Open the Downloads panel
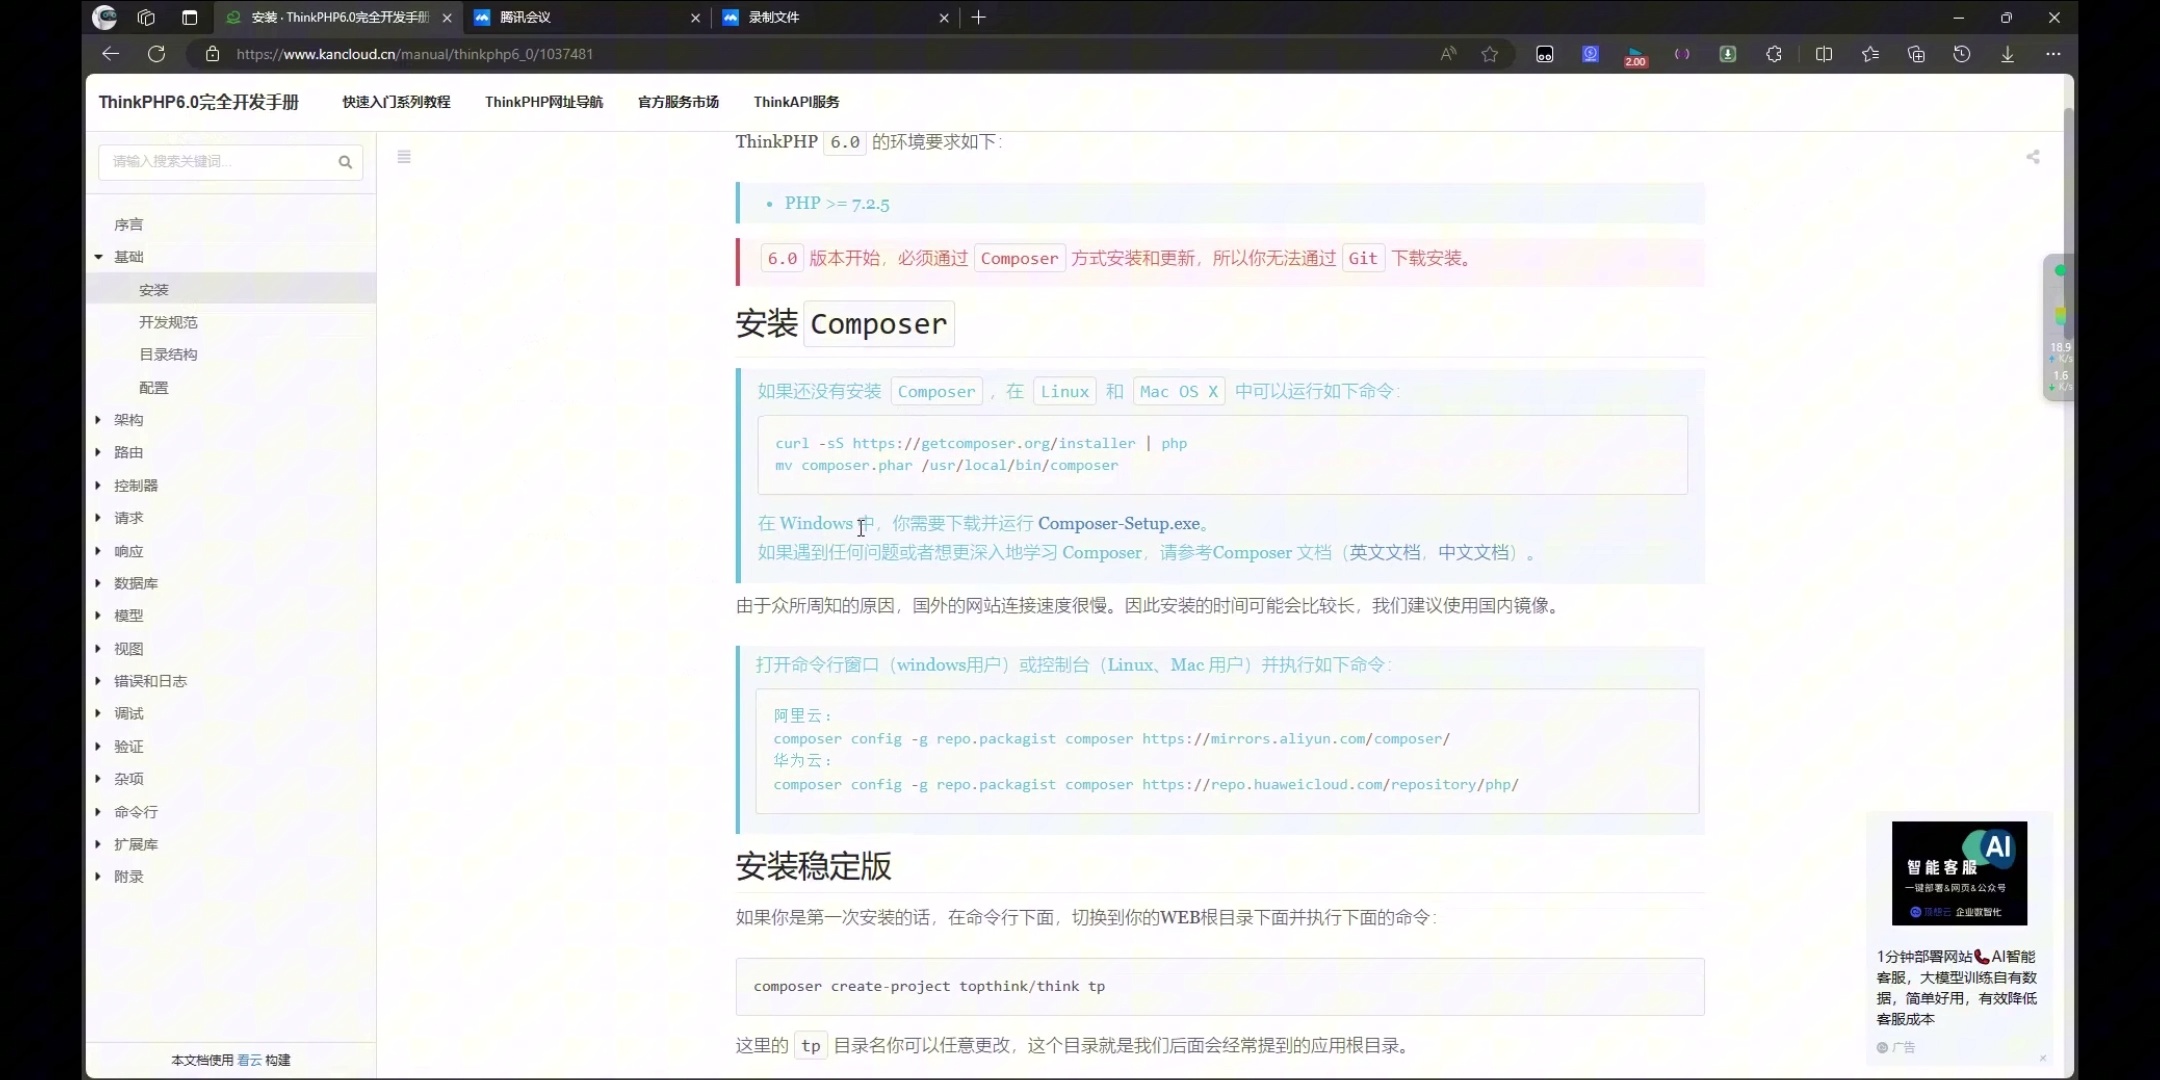Viewport: 2160px width, 1080px height. (2006, 54)
